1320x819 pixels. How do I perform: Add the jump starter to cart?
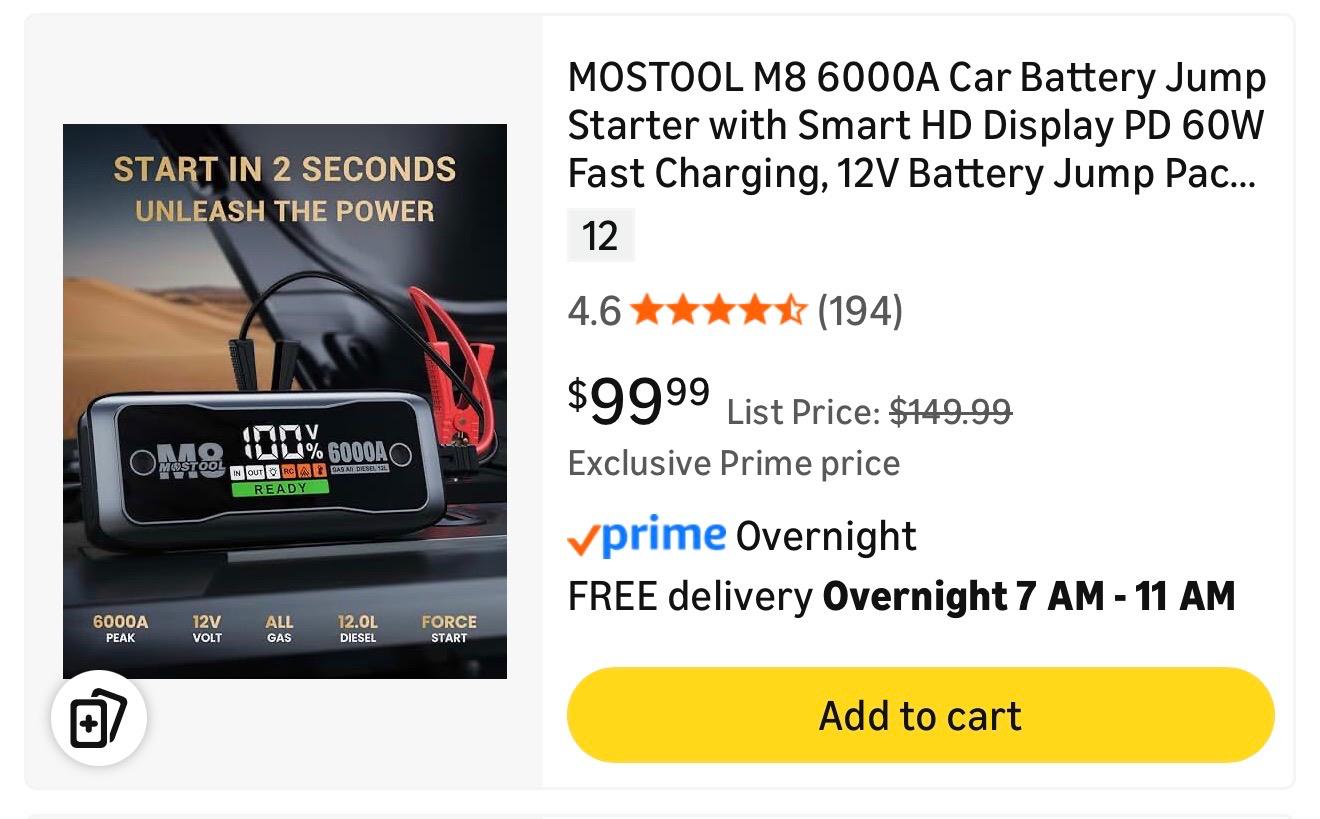(x=920, y=716)
